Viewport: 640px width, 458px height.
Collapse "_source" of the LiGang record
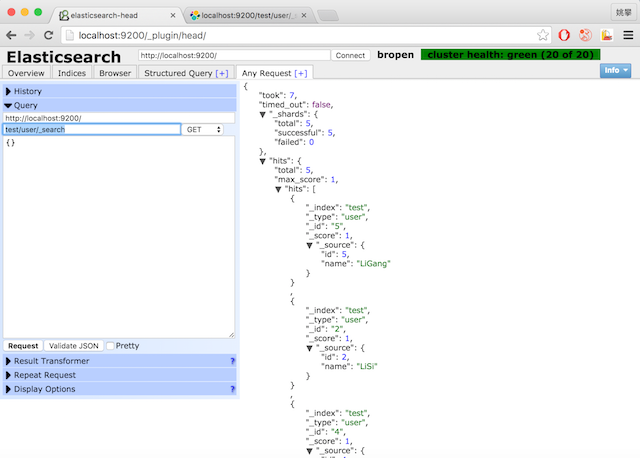pyautogui.click(x=309, y=245)
